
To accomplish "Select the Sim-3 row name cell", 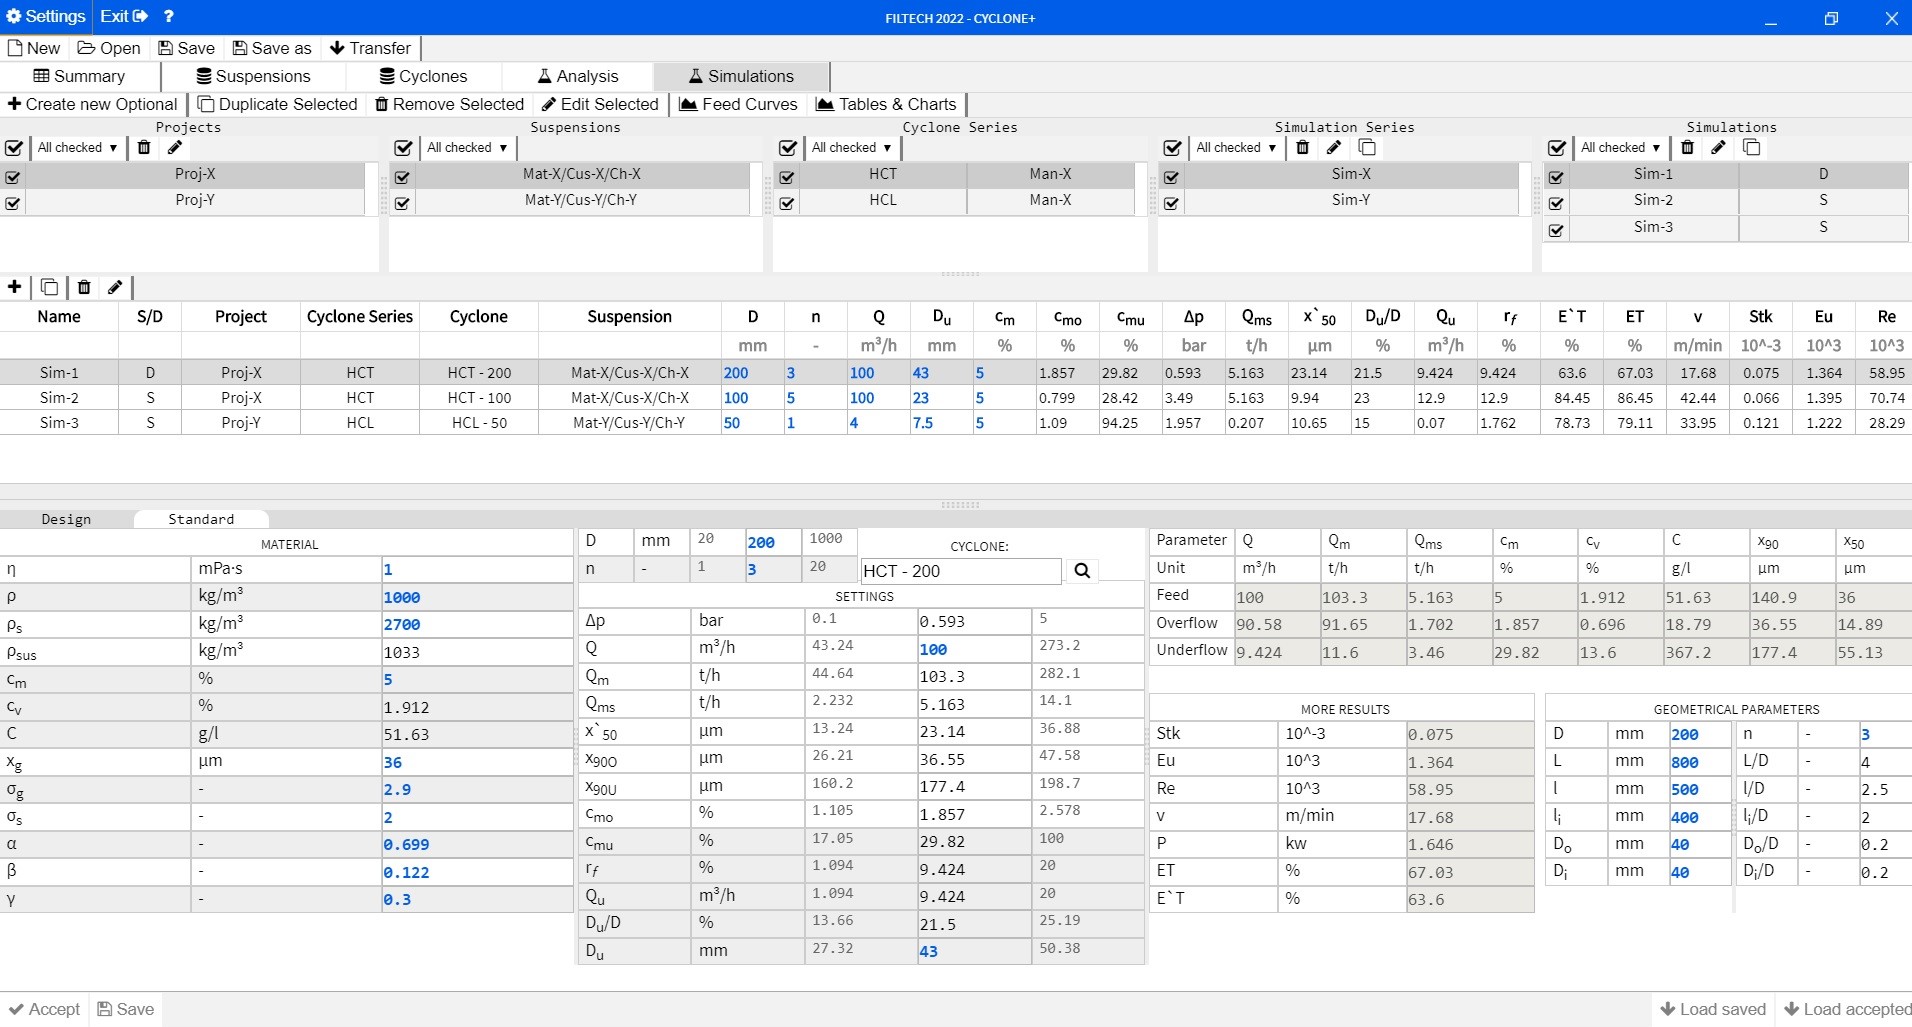I will click(59, 422).
